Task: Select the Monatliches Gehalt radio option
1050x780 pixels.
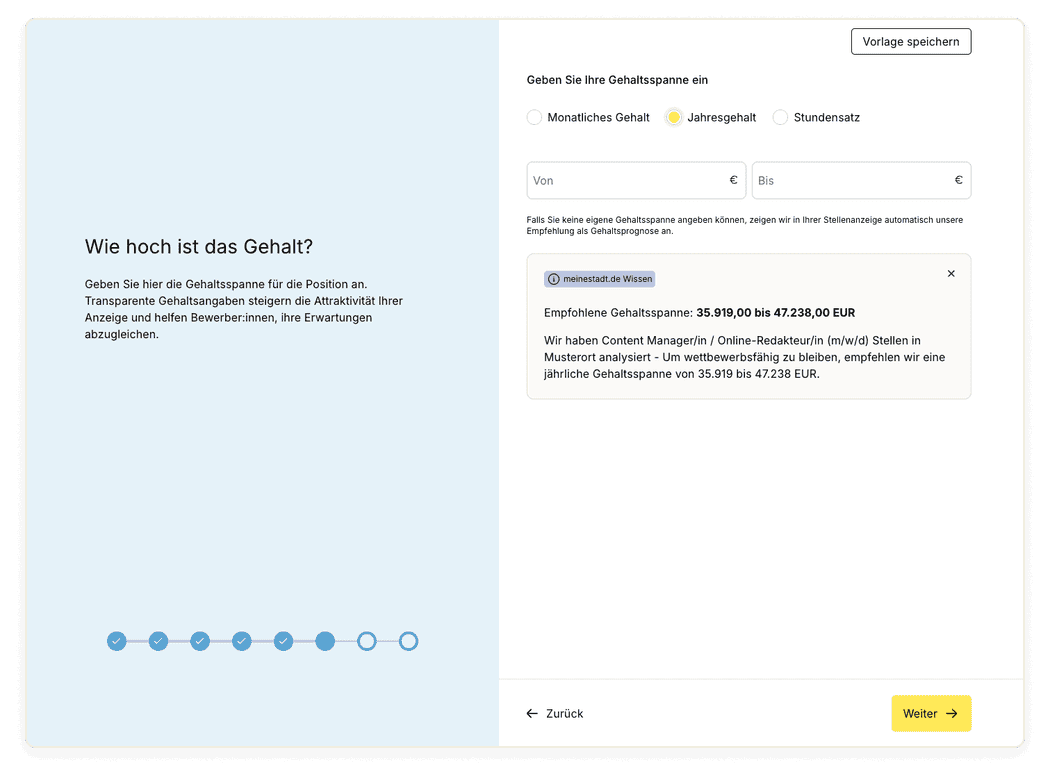Action: (534, 117)
